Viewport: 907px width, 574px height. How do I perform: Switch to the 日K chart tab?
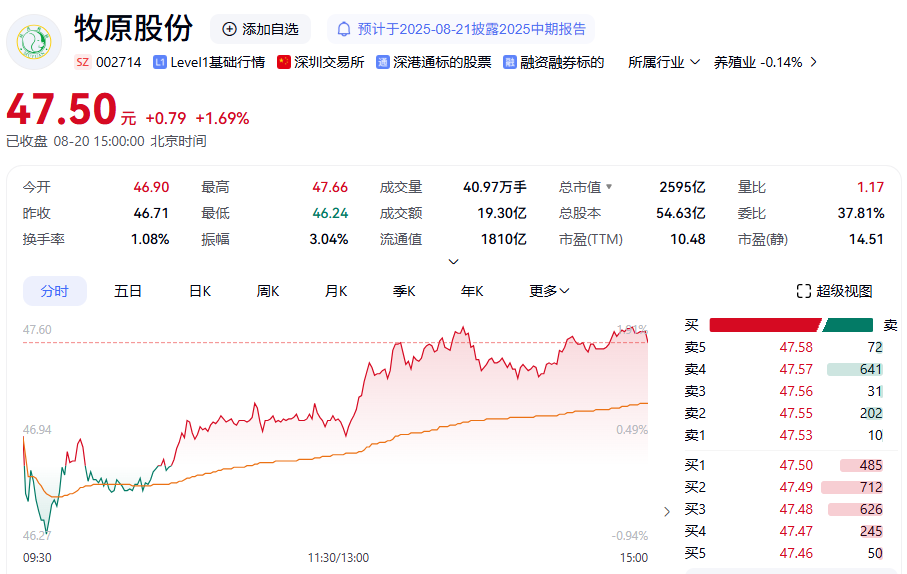(200, 291)
